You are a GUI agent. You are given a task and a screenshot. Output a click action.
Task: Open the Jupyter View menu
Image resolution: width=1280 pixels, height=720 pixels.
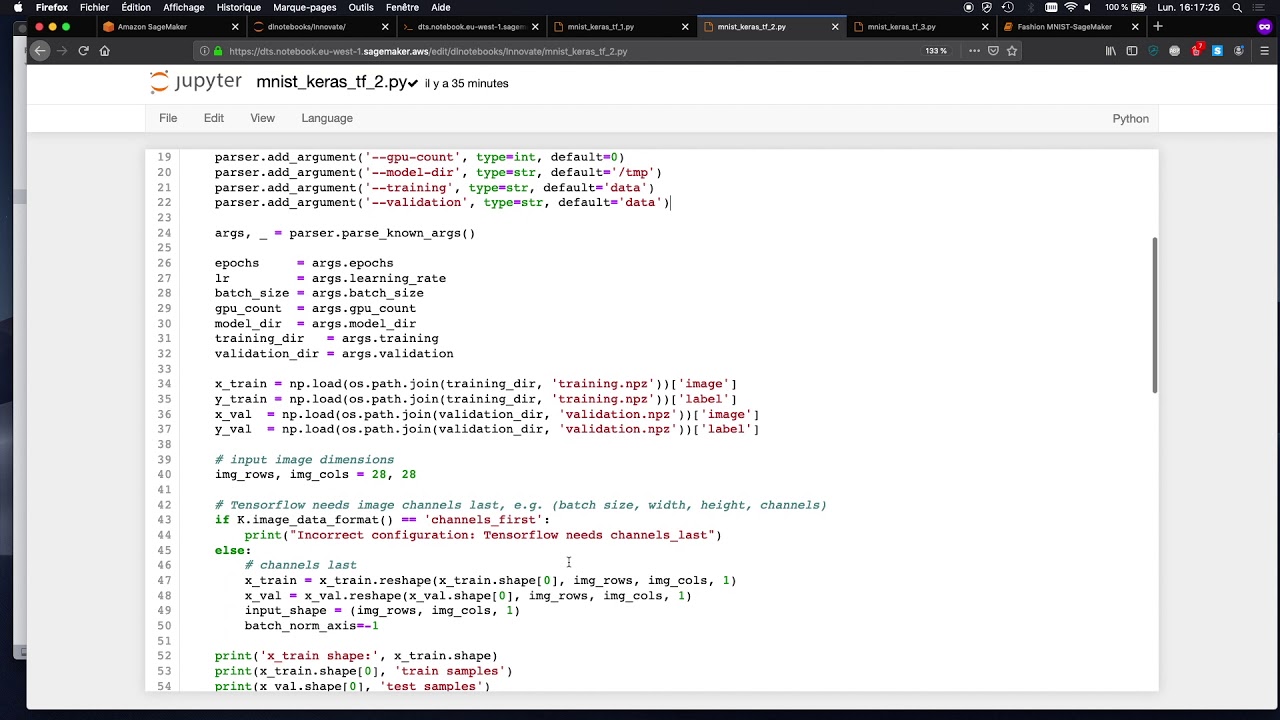[x=262, y=118]
